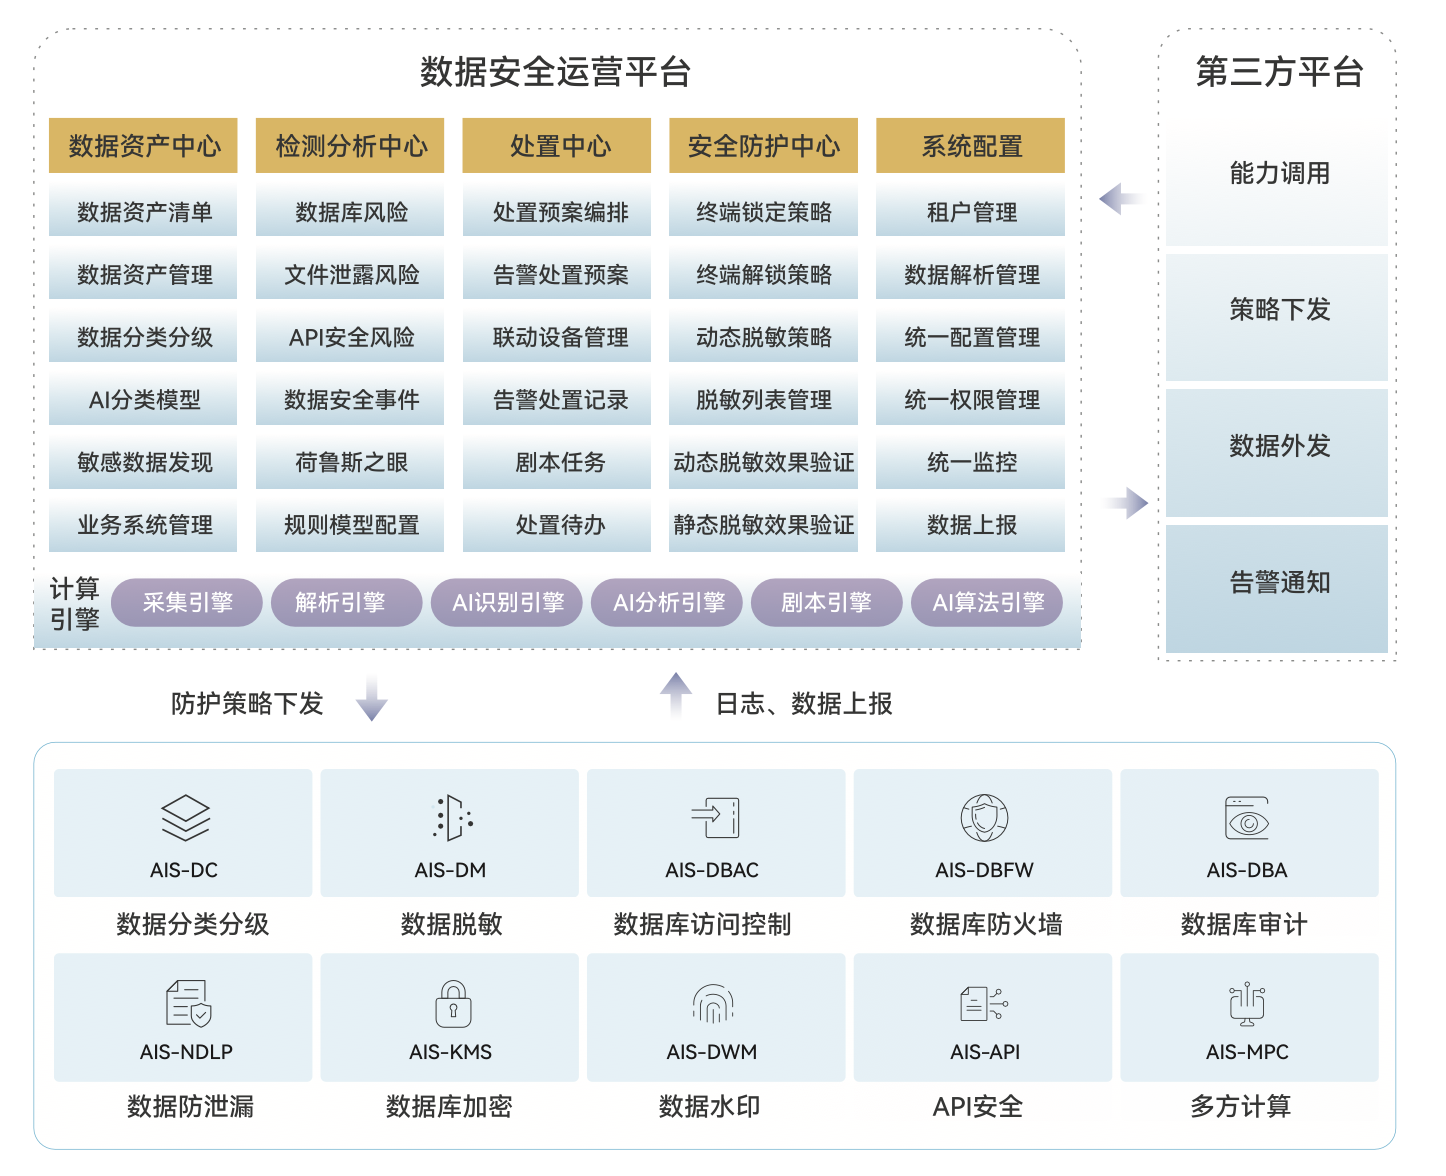Click the AIS-DC stacked layers icon
This screenshot has height=1176, width=1446.
185,818
